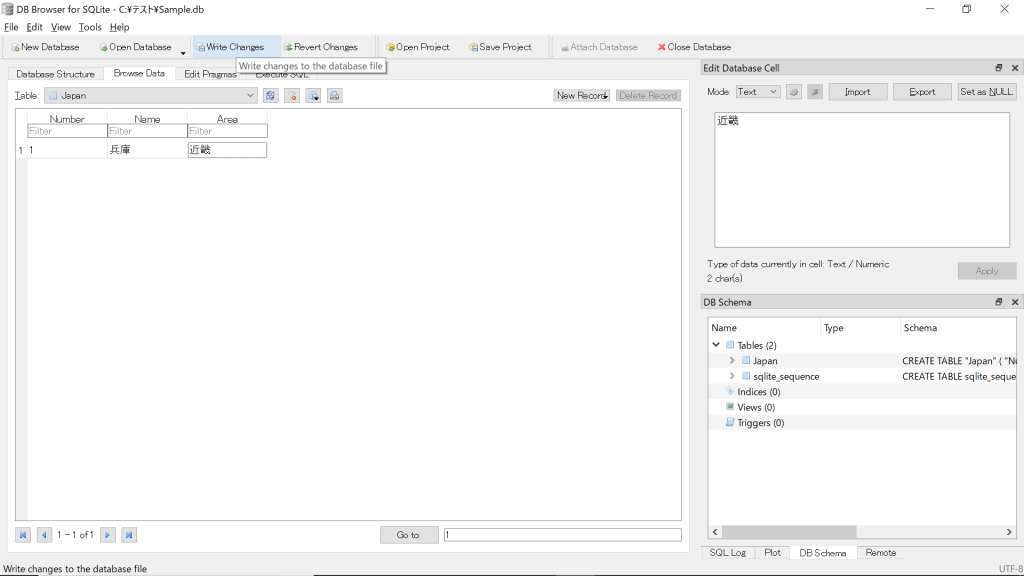Jump to the first record with navigation icon
1024x576 pixels.
coord(23,535)
